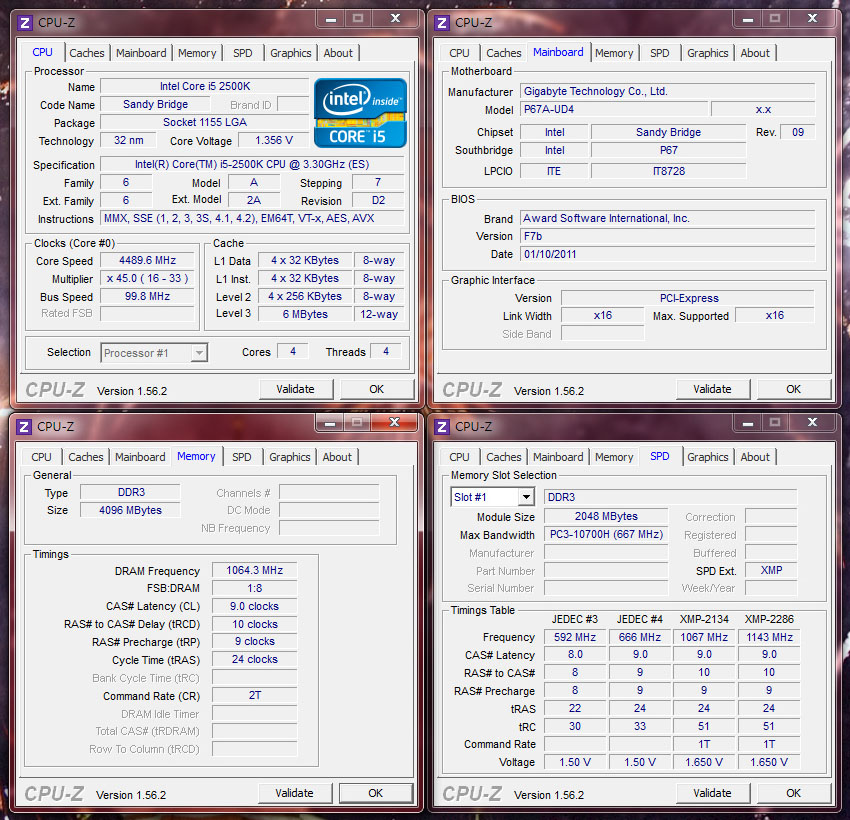The height and width of the screenshot is (820, 850).
Task: Click Validate button in CPU window
Action: pyautogui.click(x=295, y=389)
